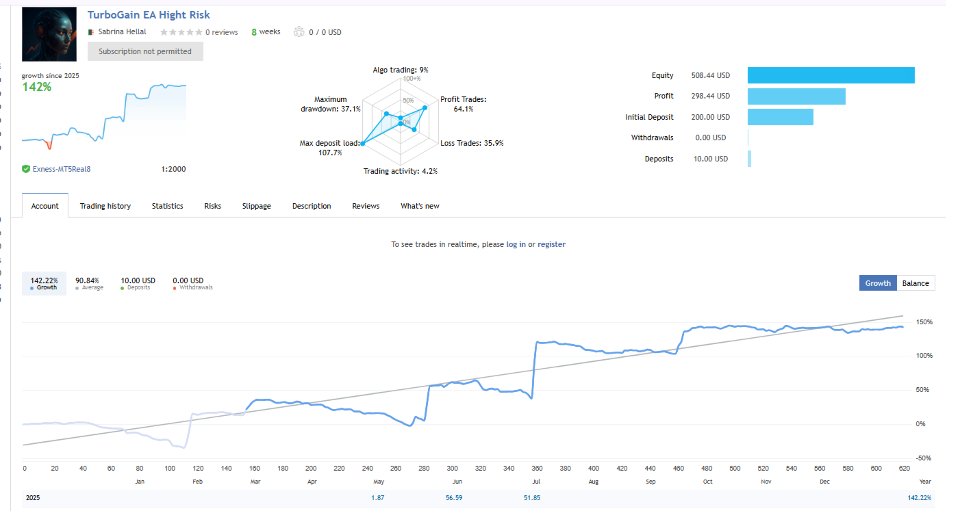Toggle the Growth series legend
The height and width of the screenshot is (524, 960).
[43, 283]
